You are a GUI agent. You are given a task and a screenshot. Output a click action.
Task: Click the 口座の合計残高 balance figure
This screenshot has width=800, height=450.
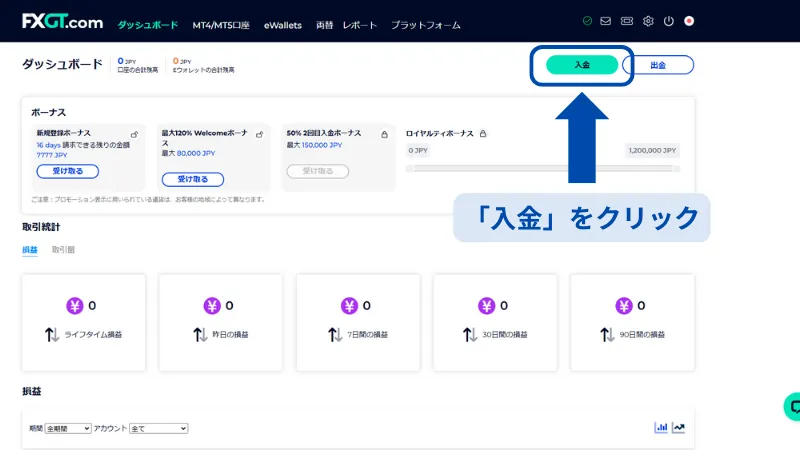click(127, 61)
